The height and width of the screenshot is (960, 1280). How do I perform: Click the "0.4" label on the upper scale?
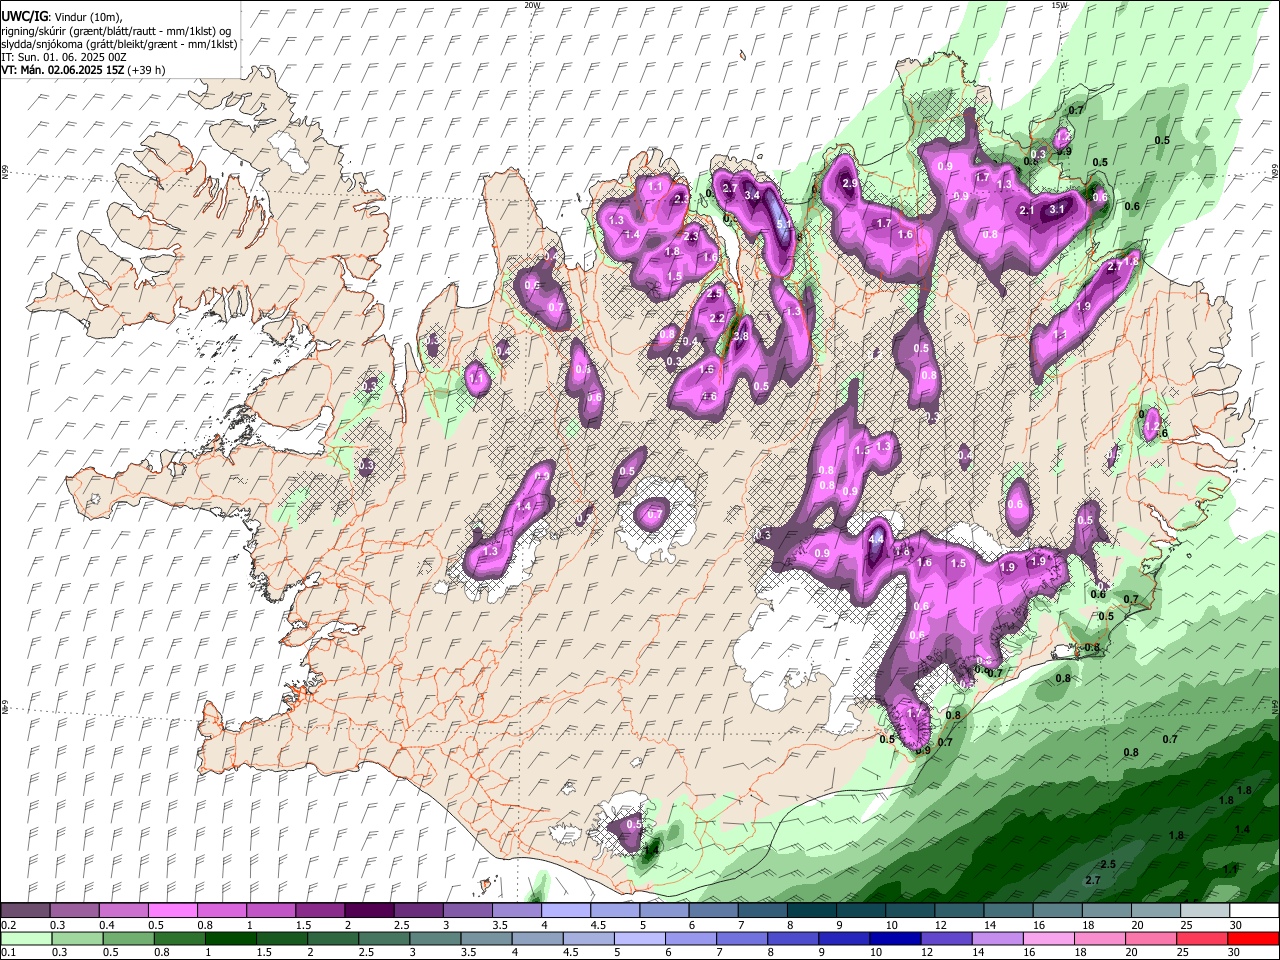click(107, 925)
